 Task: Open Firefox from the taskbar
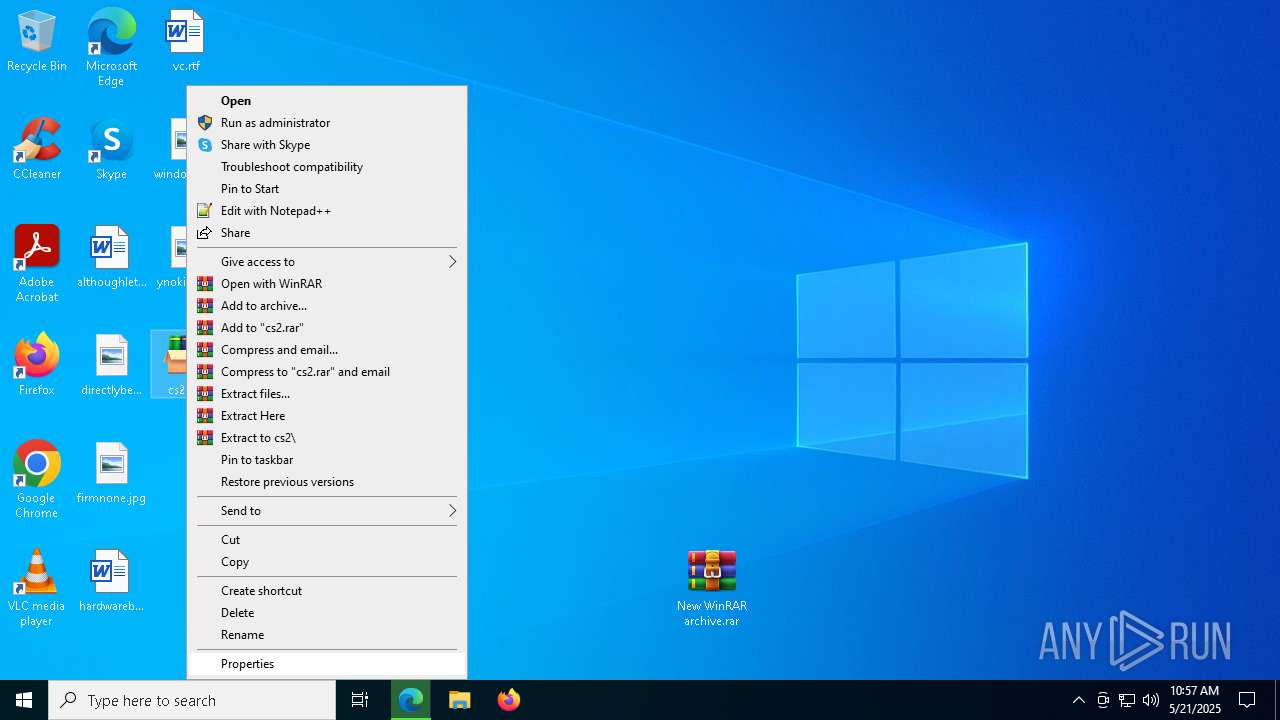[x=508, y=700]
